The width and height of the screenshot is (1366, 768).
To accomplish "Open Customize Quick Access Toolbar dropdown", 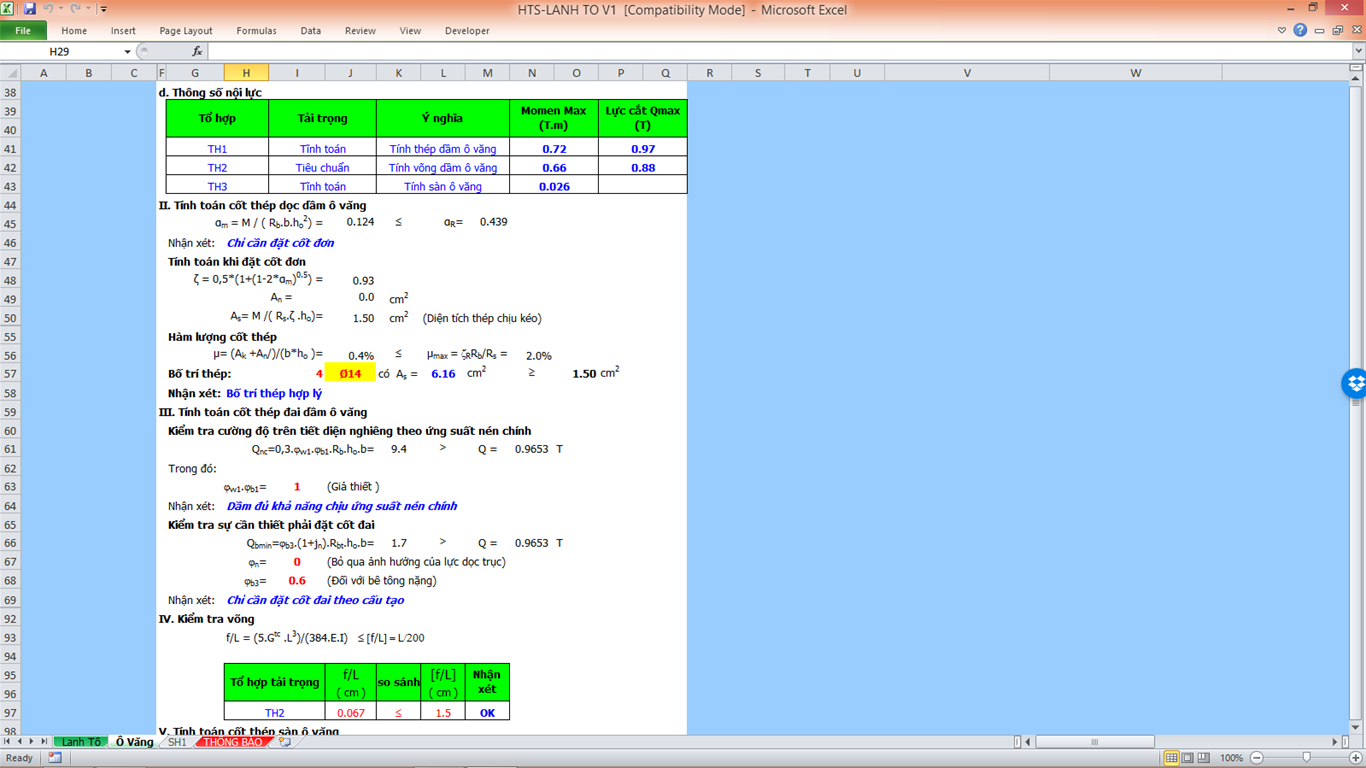I will click(103, 9).
